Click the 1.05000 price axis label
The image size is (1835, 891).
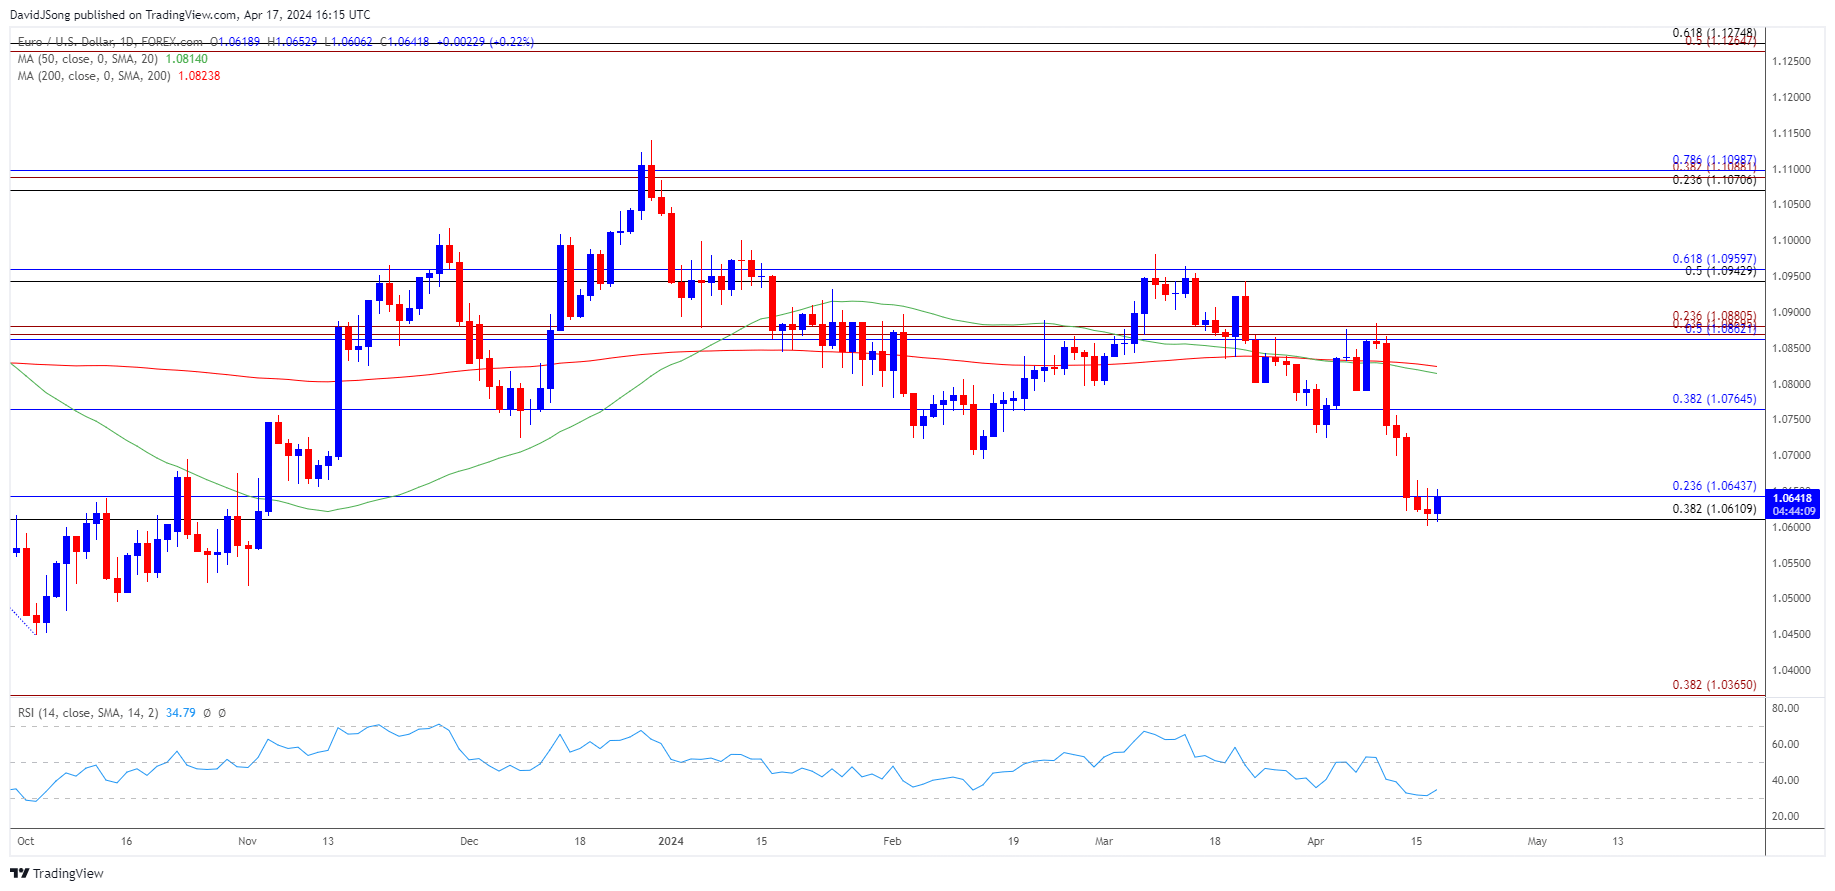coord(1791,599)
